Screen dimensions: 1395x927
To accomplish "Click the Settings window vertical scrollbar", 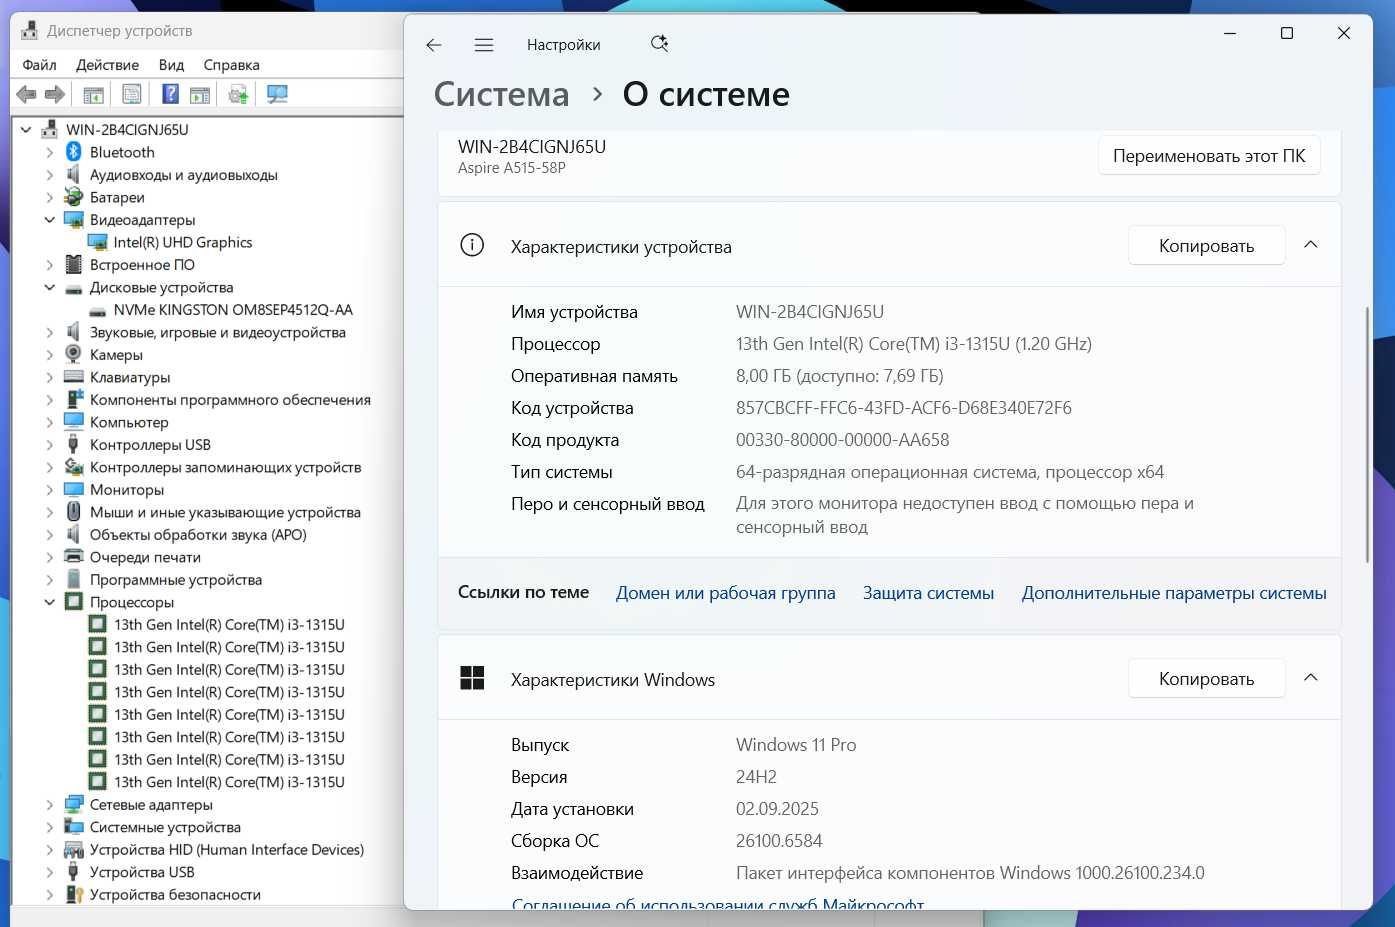I will click(1366, 435).
